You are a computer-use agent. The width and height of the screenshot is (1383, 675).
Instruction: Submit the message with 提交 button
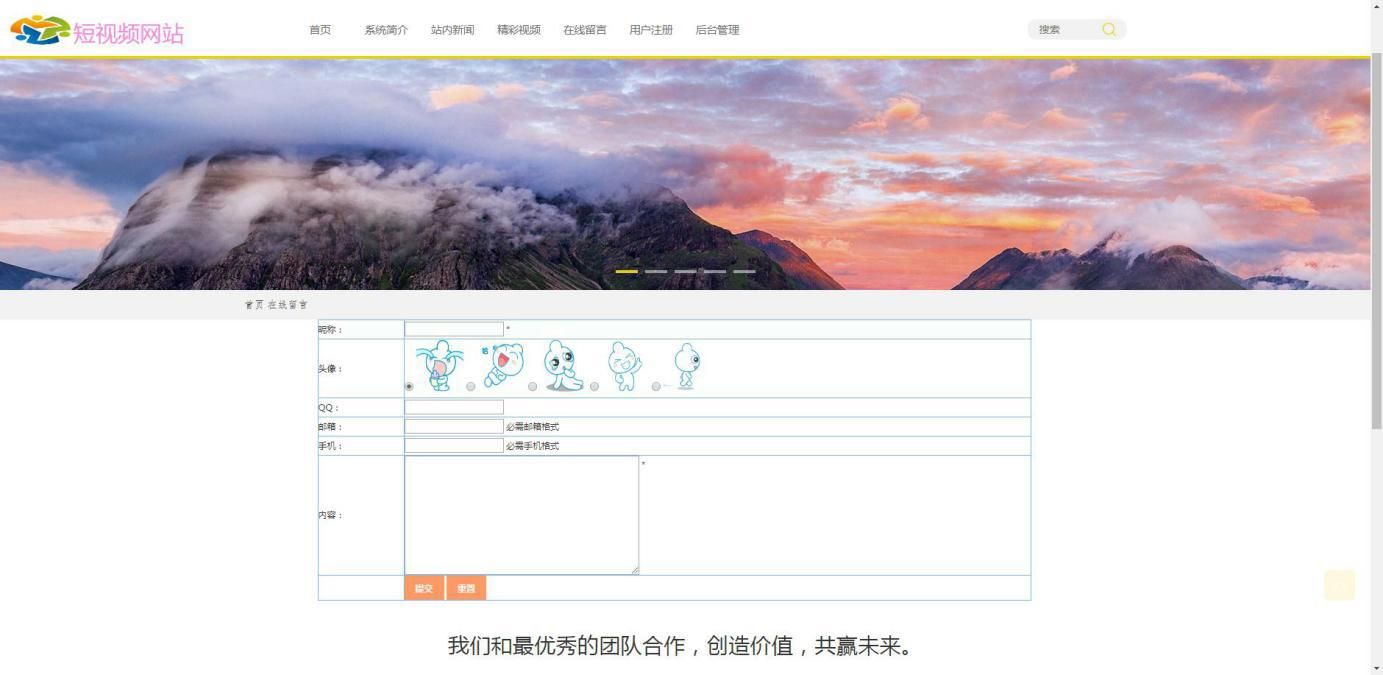[424, 588]
